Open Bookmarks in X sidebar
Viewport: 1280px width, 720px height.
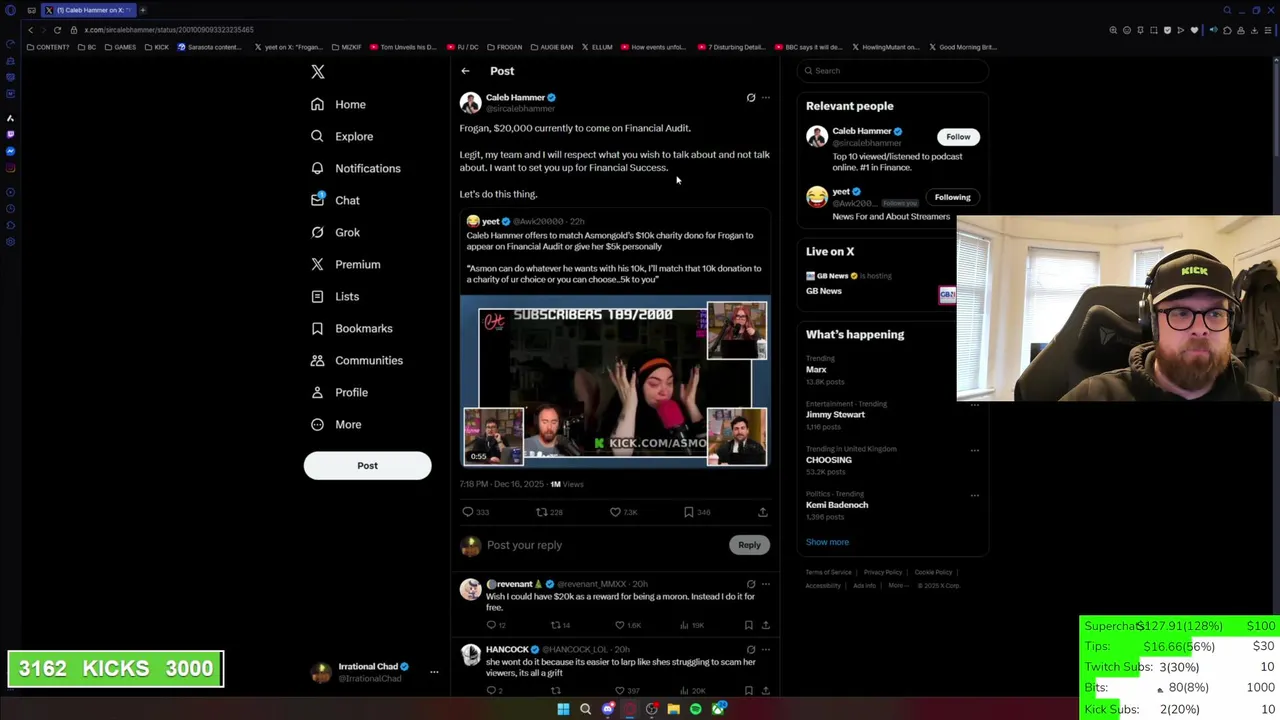[x=351, y=328]
